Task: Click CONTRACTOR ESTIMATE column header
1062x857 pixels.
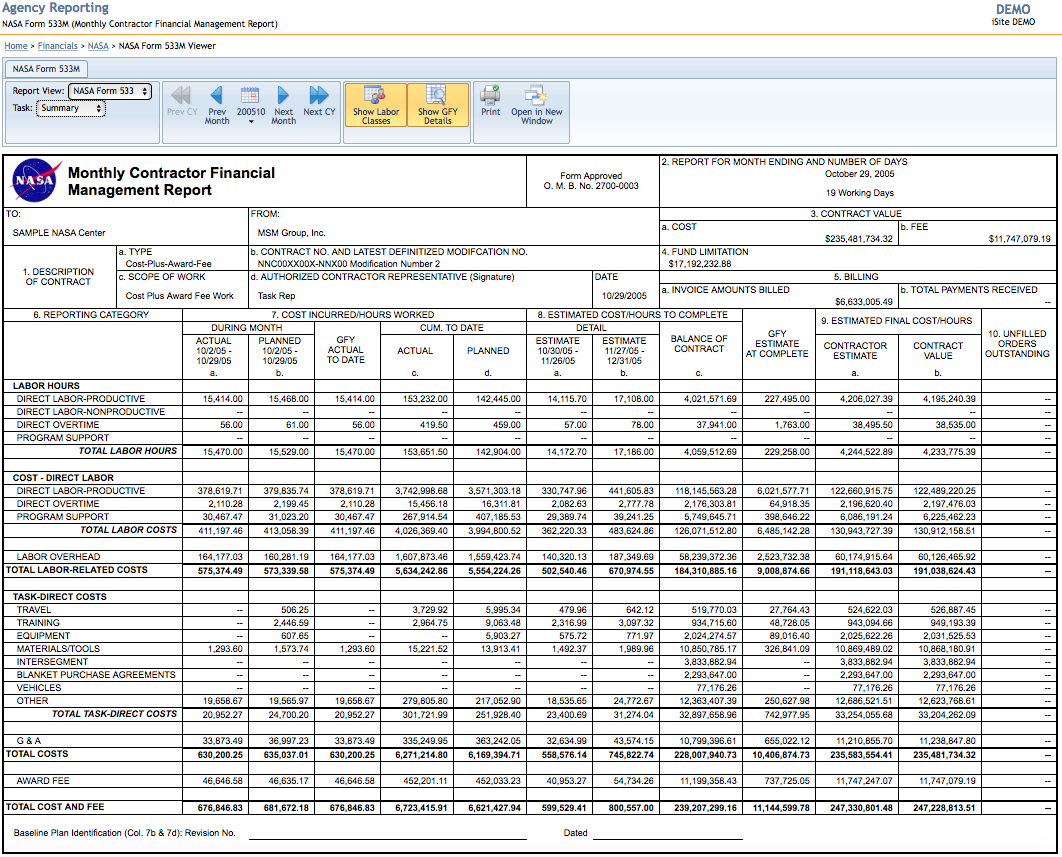Action: [x=855, y=350]
